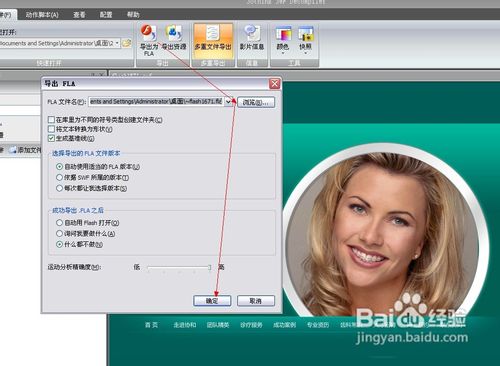
Task: Expand the 颜色 tool dropdown arrow
Action: [x=283, y=53]
